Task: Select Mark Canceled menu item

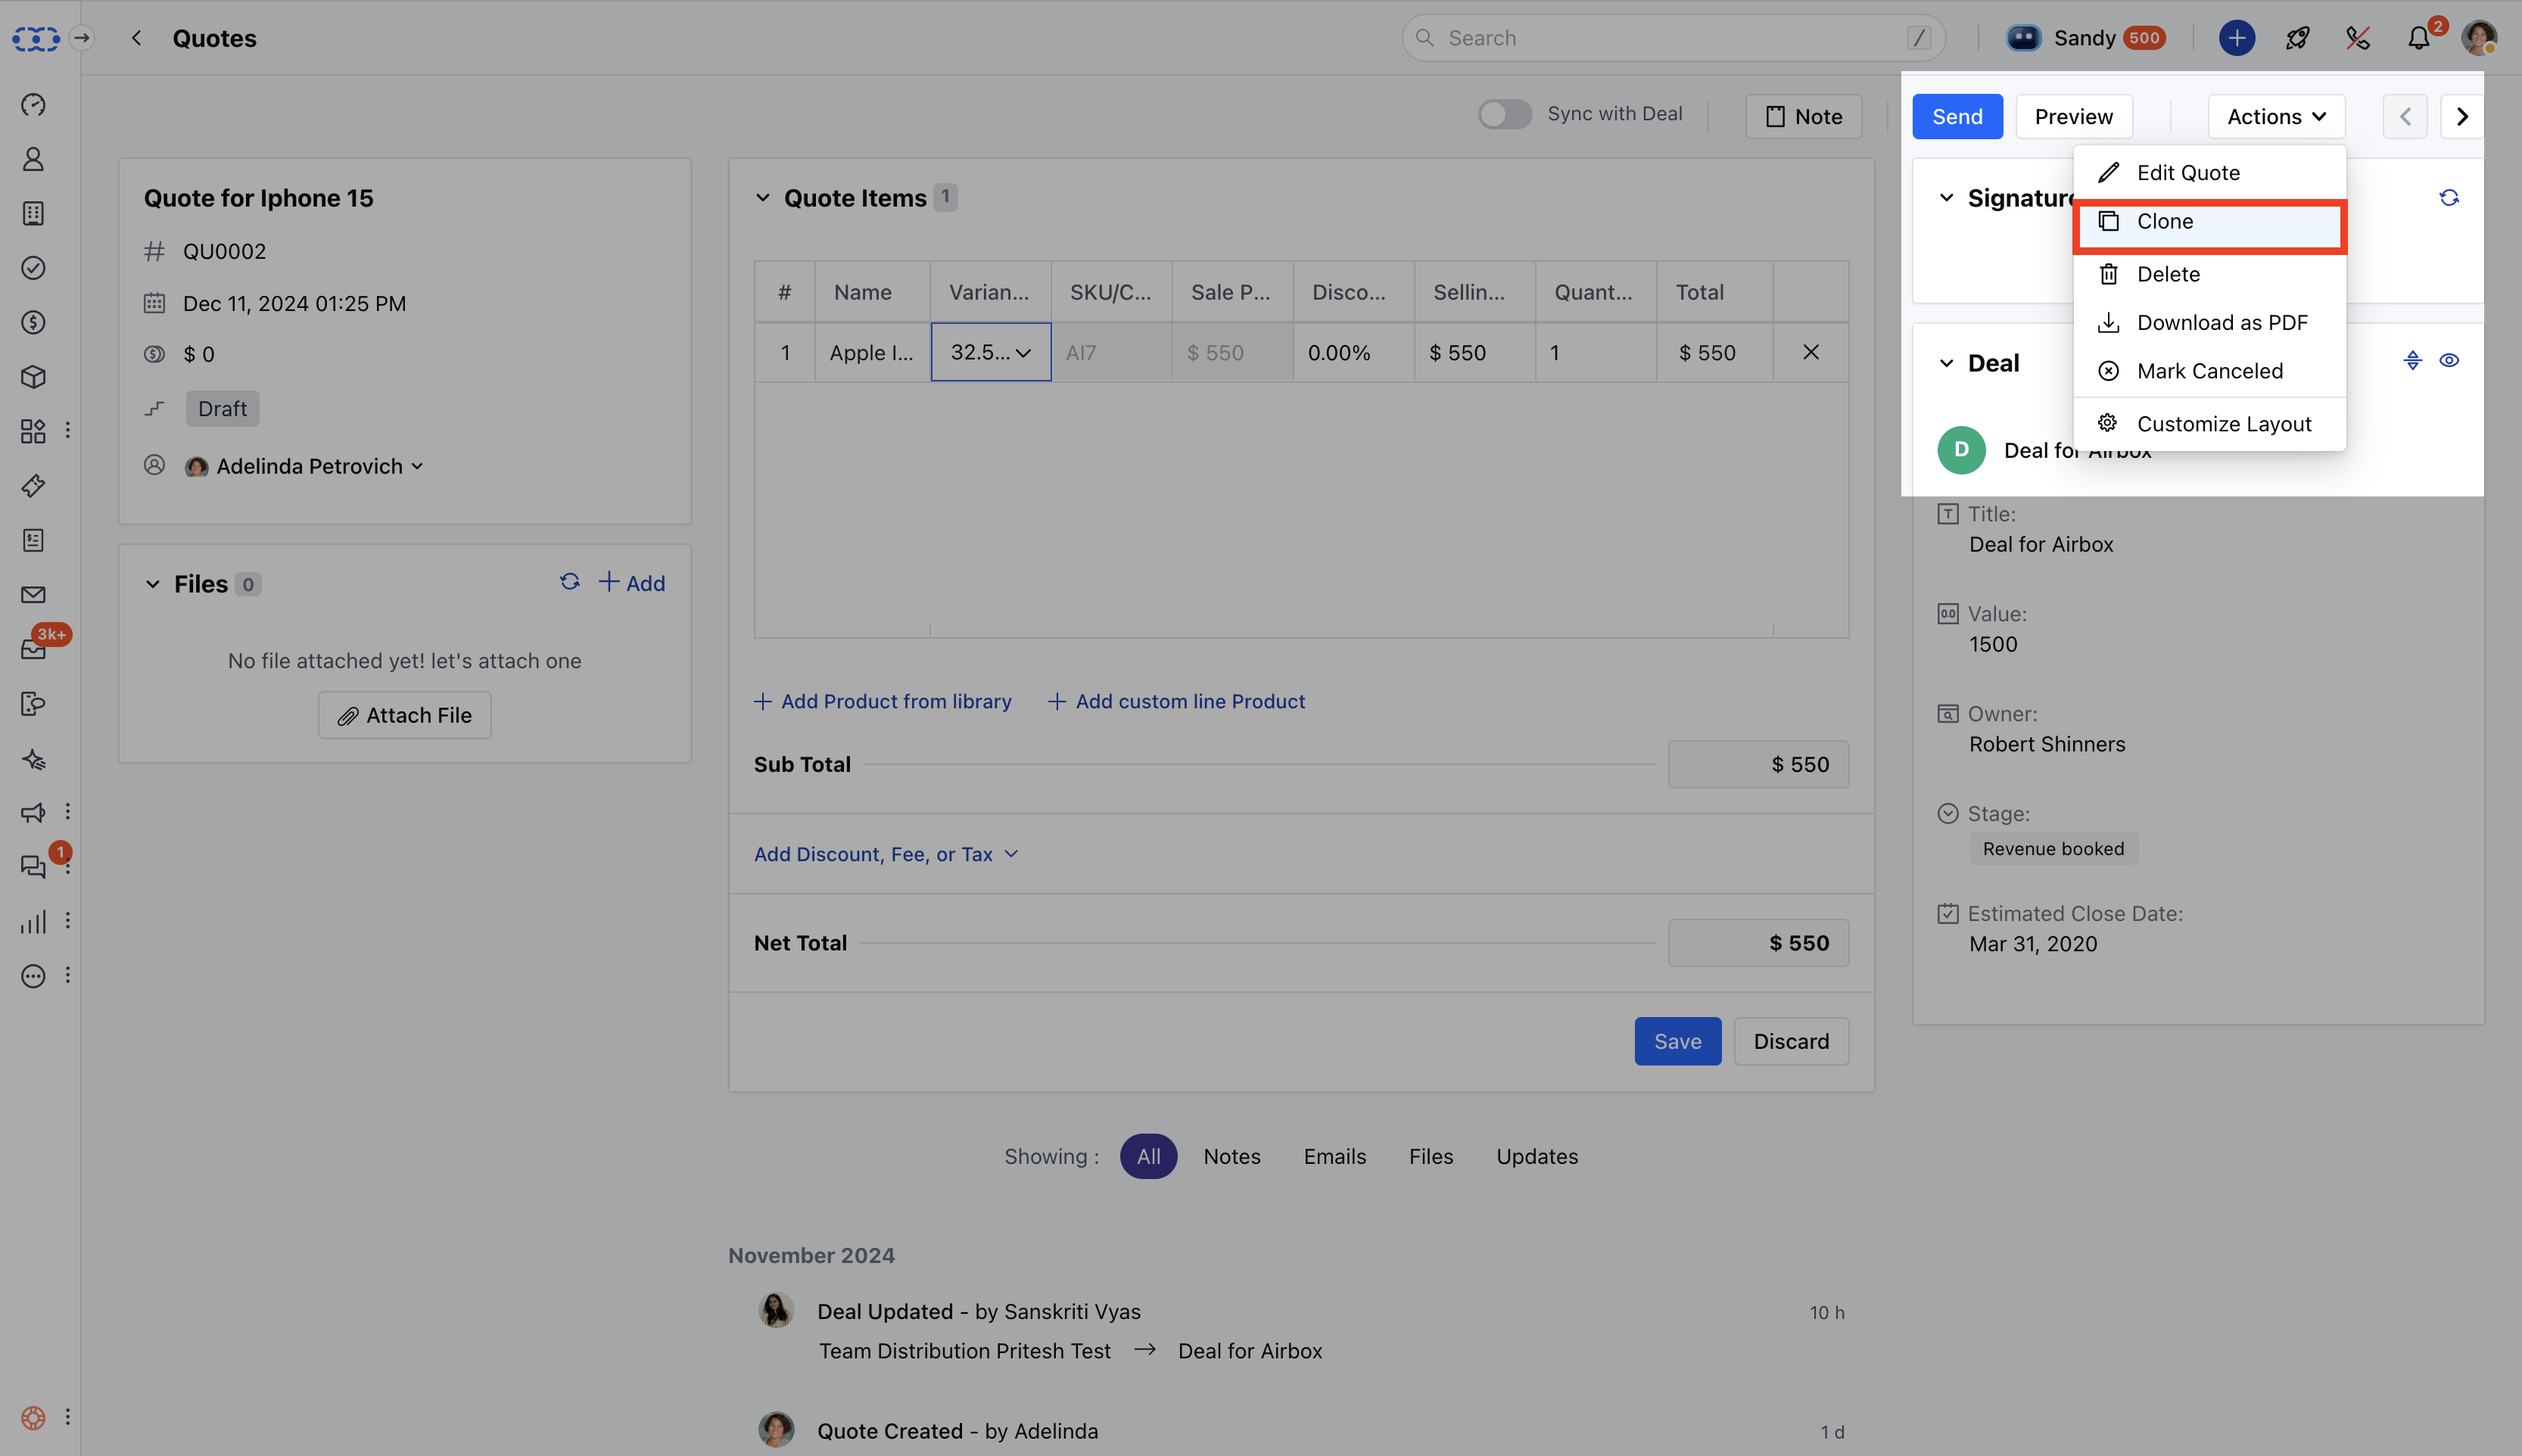Action: tap(2209, 371)
